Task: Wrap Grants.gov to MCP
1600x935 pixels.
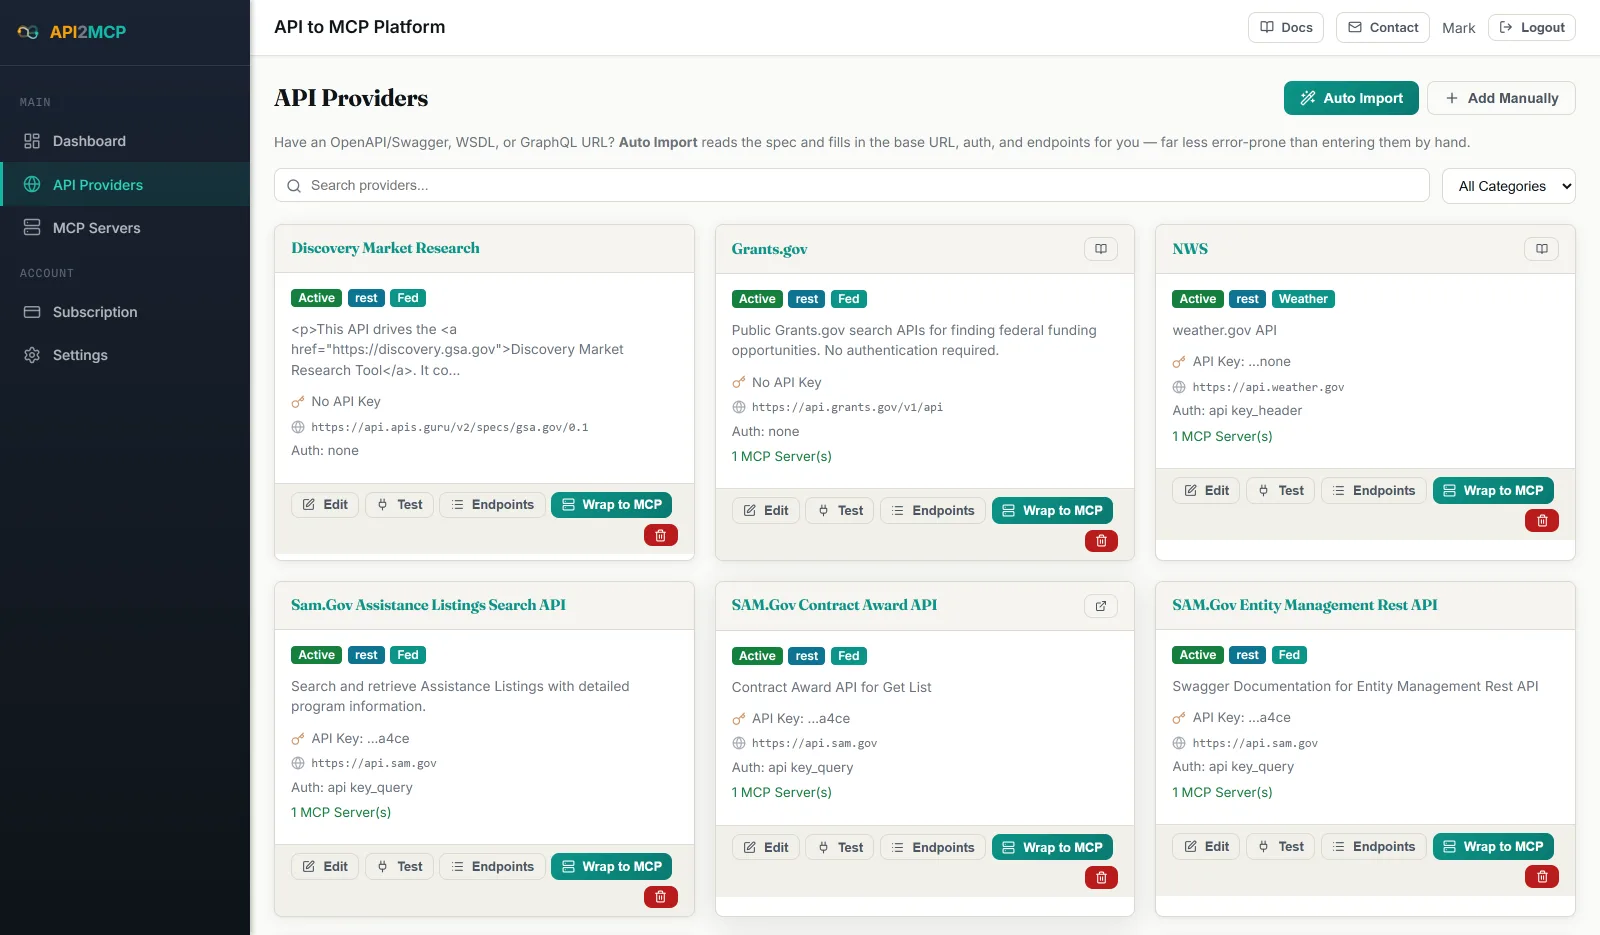Action: tap(1052, 511)
